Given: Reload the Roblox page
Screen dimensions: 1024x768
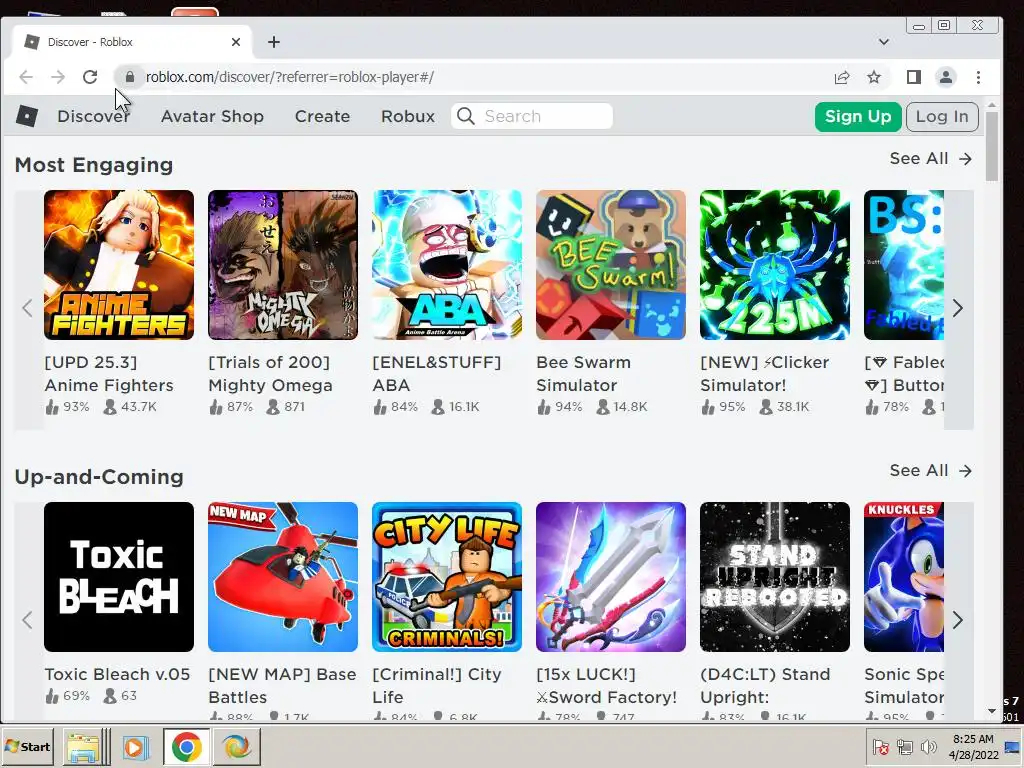Looking at the screenshot, I should tap(90, 77).
